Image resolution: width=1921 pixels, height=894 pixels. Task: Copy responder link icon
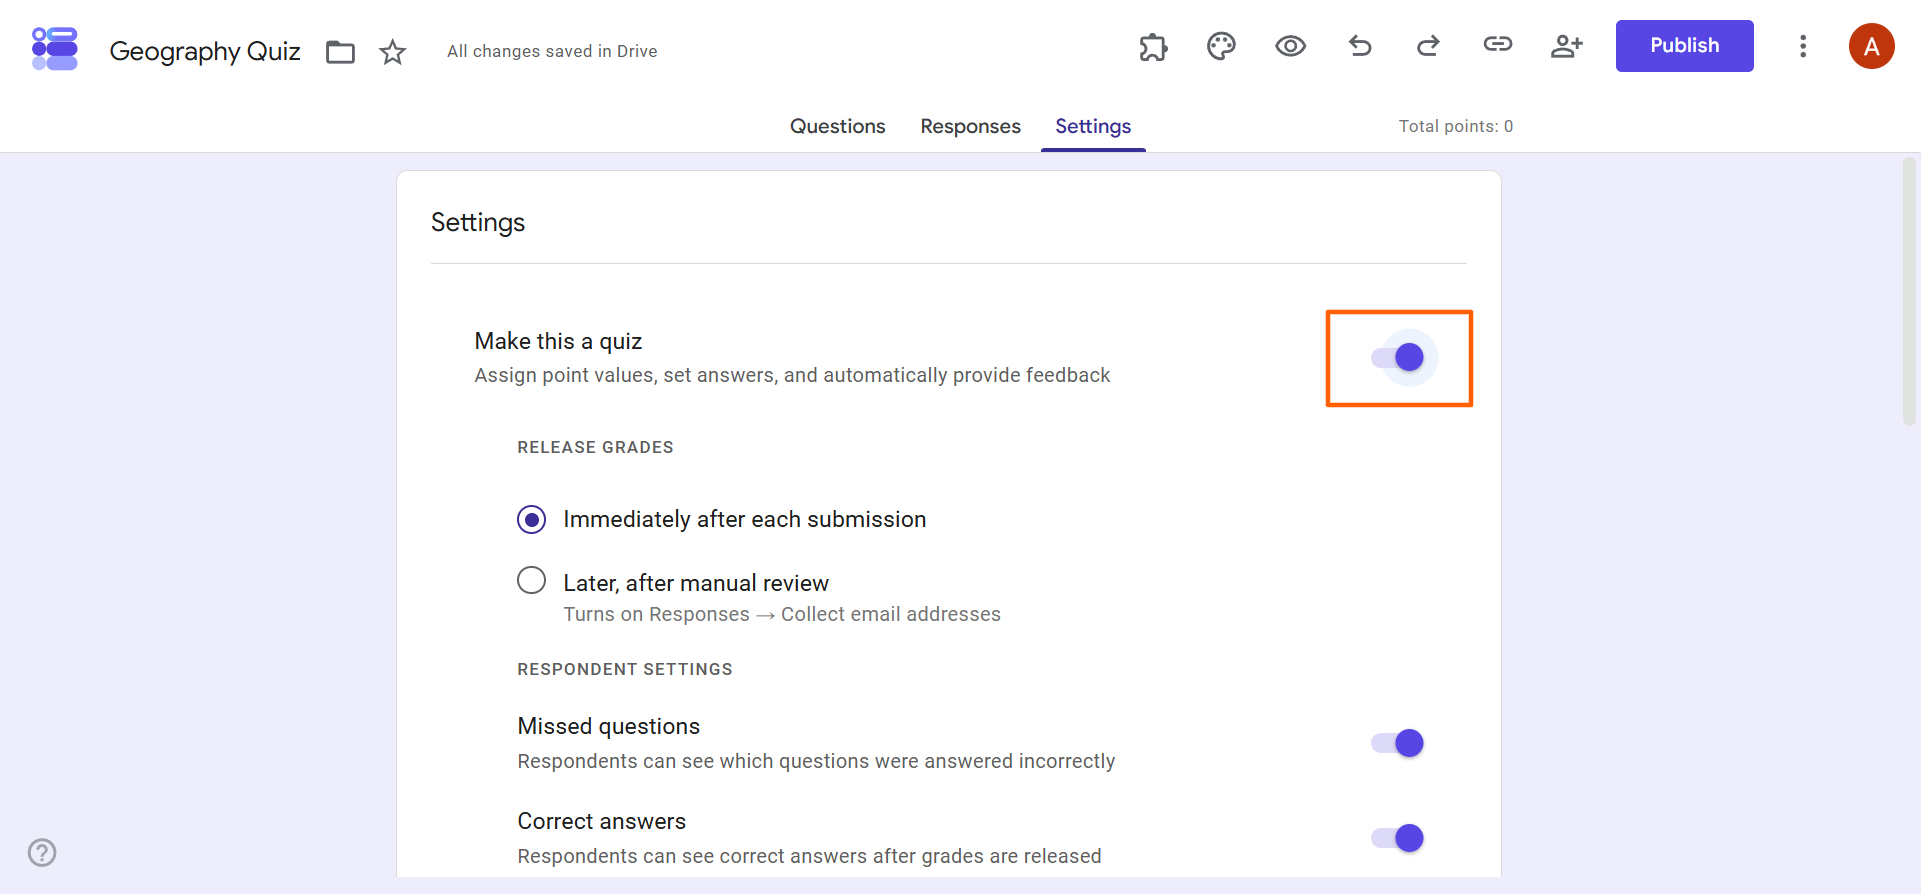1497,44
